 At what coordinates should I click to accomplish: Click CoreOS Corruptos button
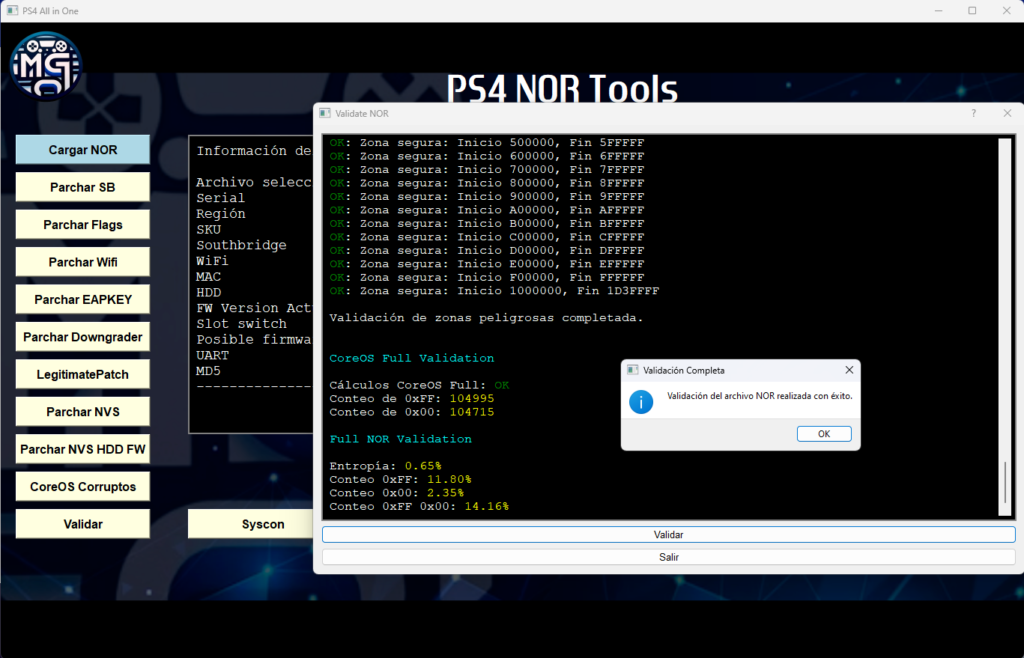83,486
